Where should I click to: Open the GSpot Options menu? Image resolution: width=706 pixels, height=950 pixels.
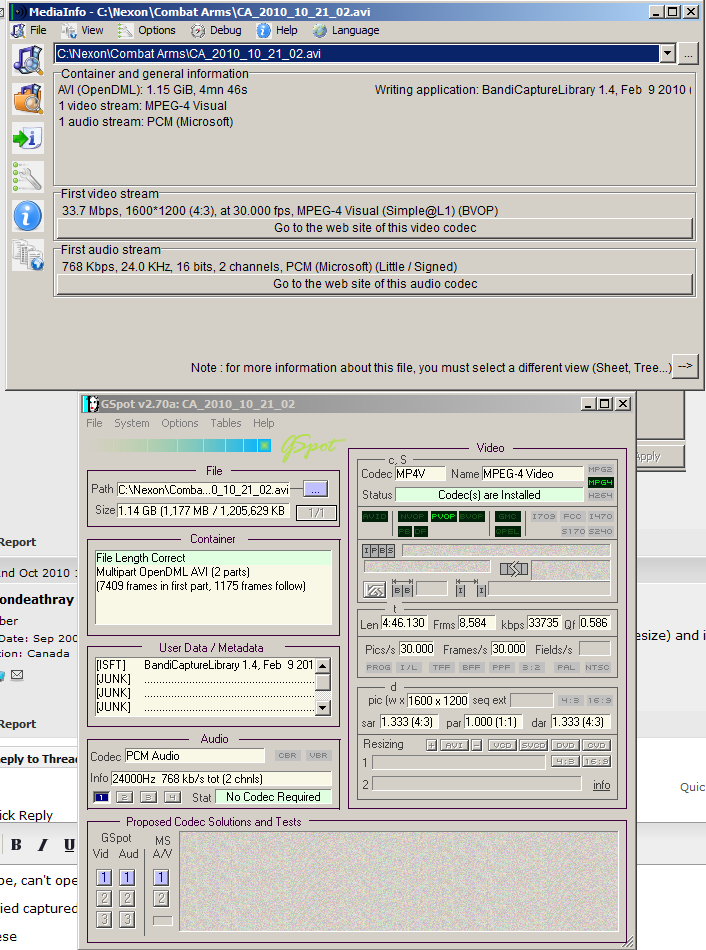tap(179, 423)
